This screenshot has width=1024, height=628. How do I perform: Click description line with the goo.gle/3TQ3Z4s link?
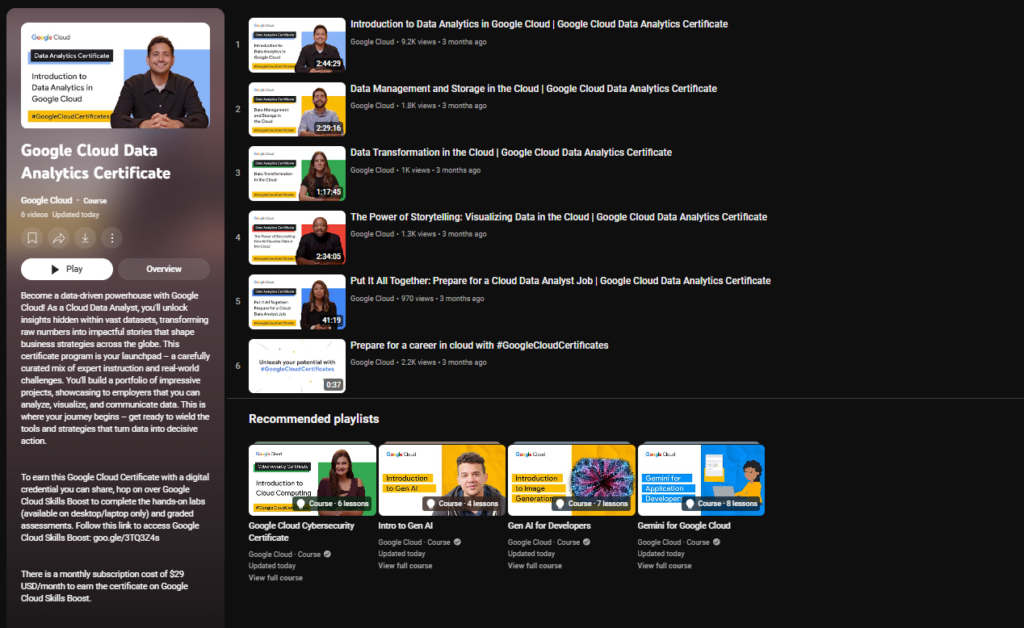(90, 538)
